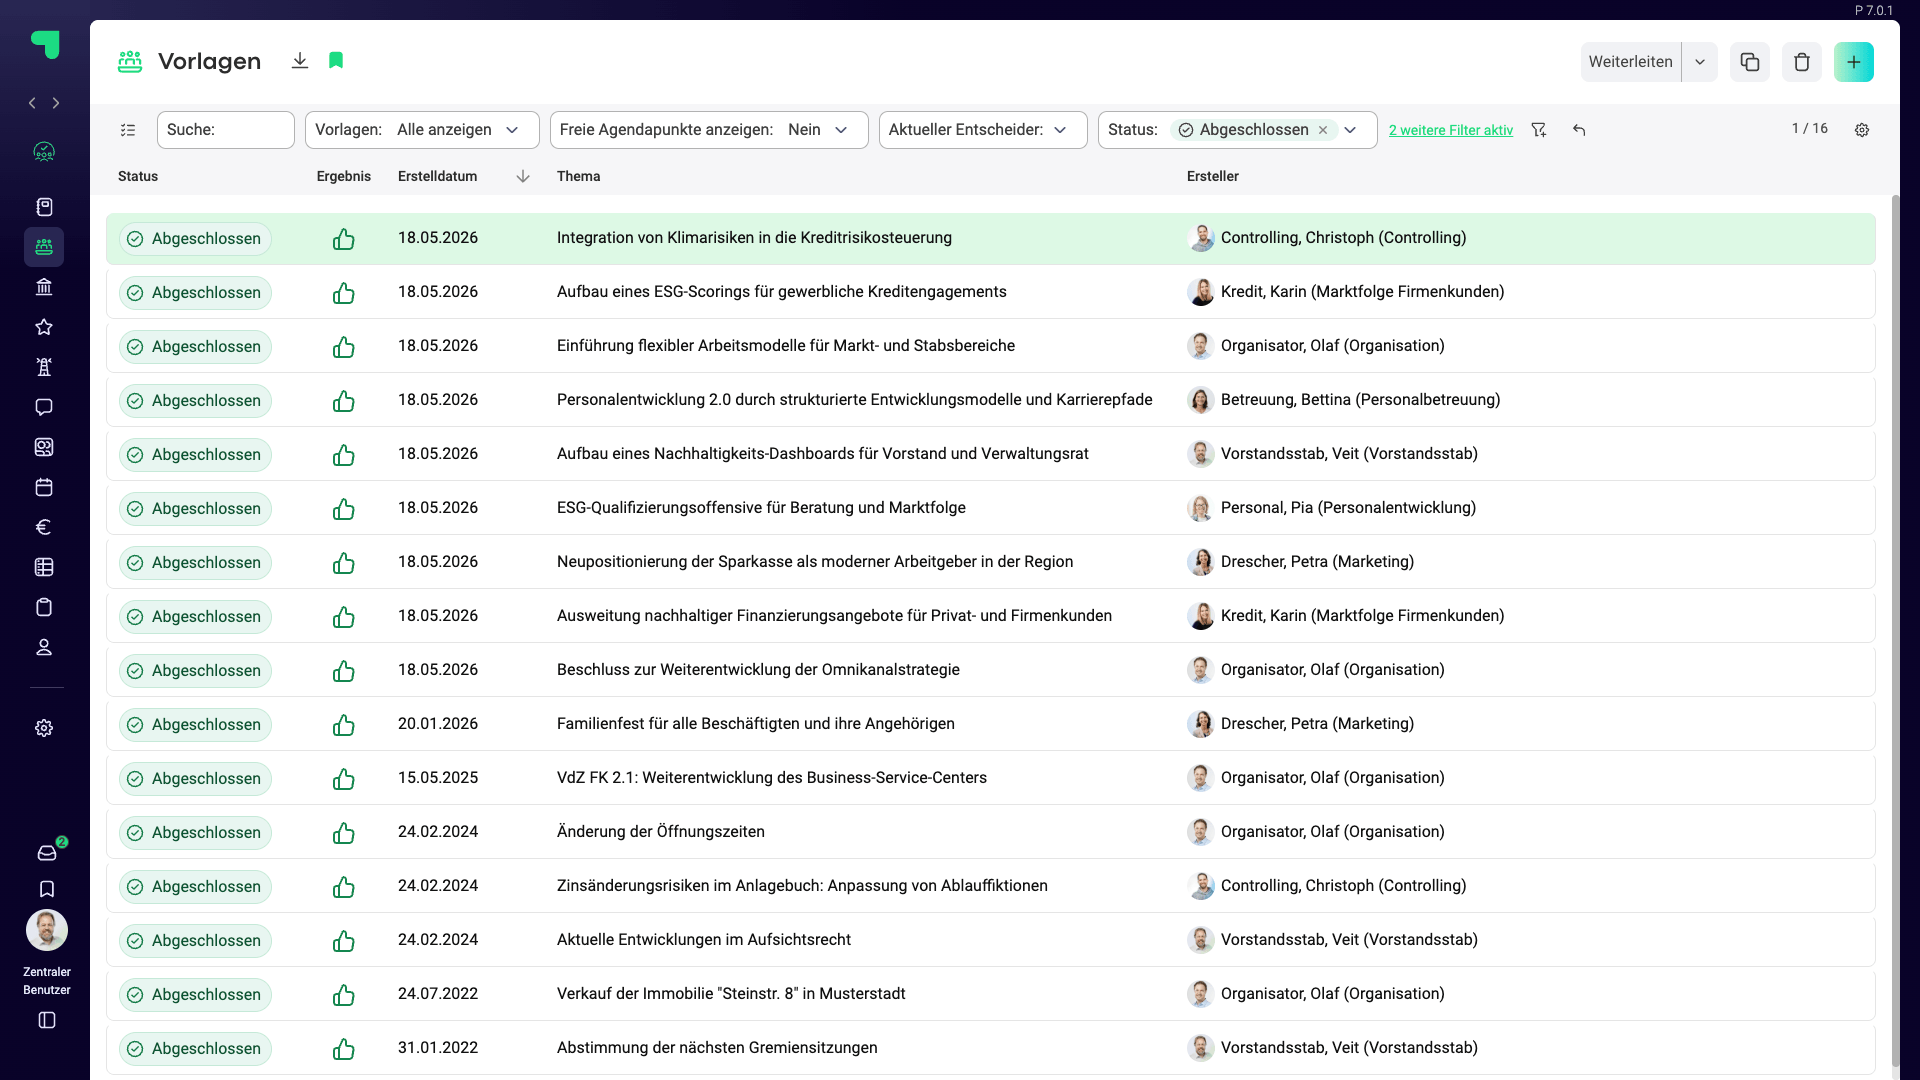The width and height of the screenshot is (1920, 1080).
Task: Open Freie Agendapunkte anzeigen dropdown
Action: point(709,130)
